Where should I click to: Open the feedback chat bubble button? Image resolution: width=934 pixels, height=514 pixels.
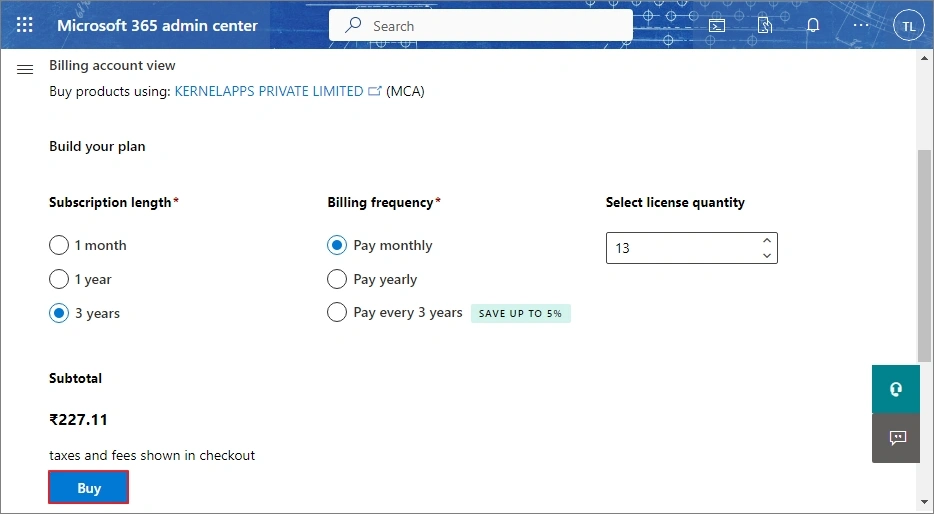896,438
